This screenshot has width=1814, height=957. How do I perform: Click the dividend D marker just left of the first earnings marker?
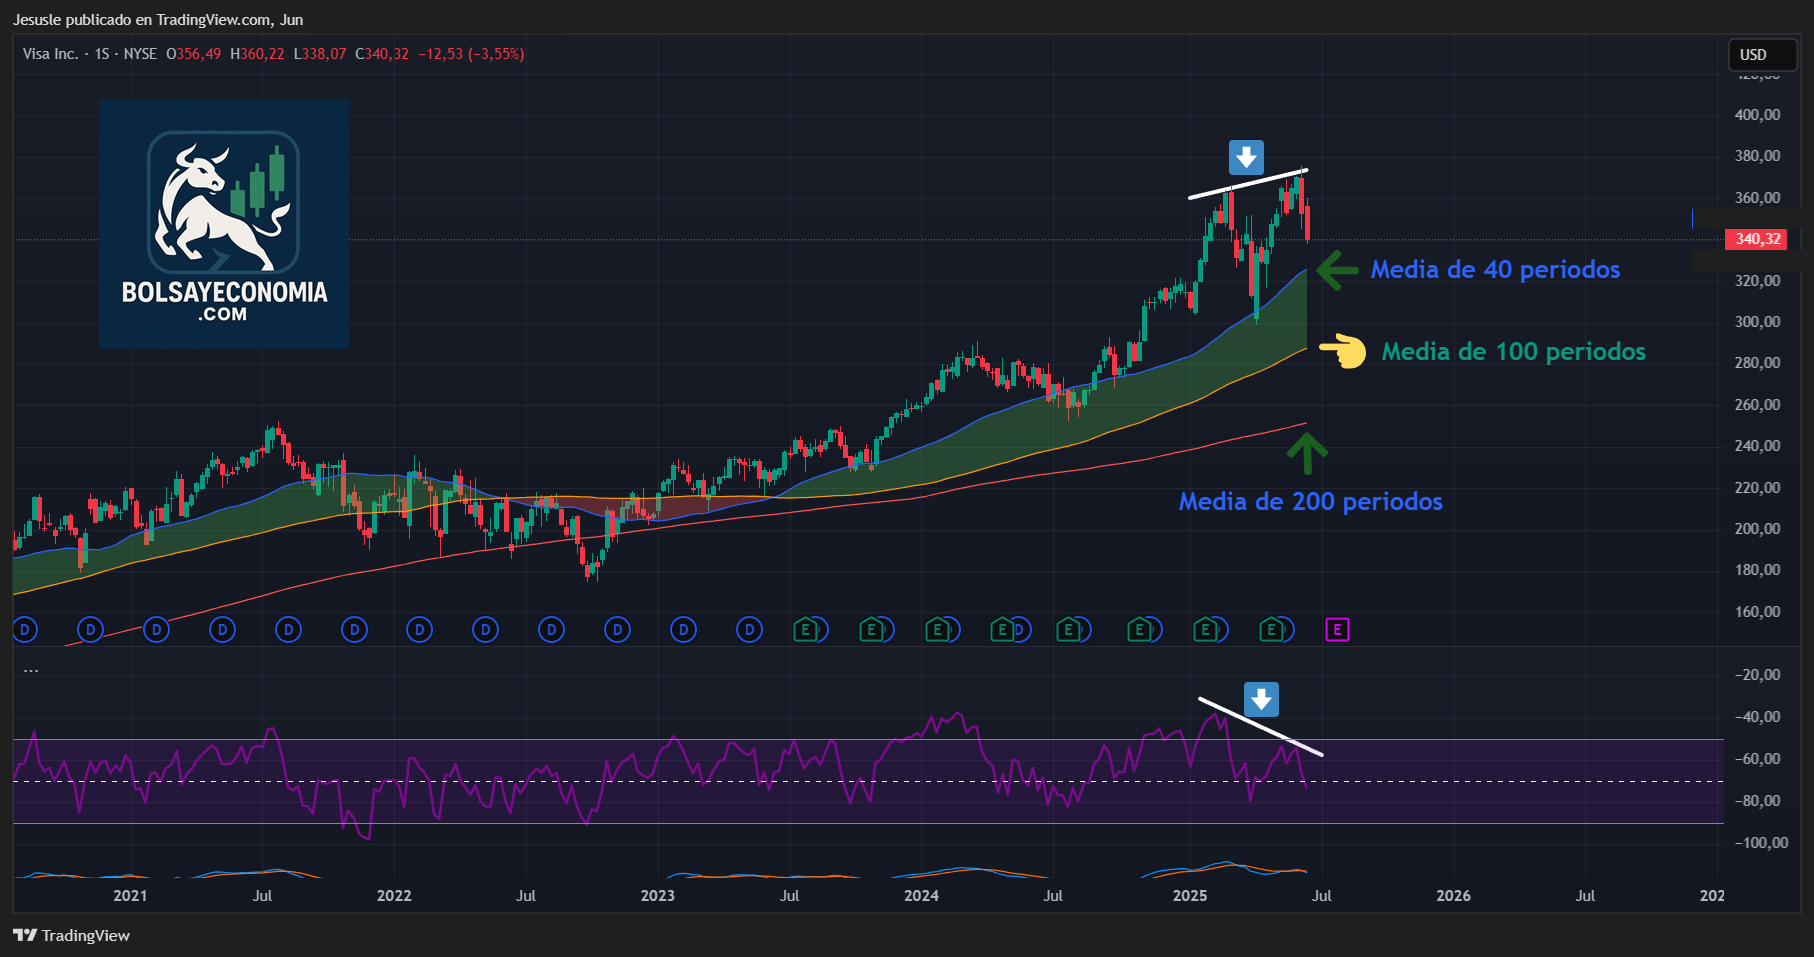point(749,630)
